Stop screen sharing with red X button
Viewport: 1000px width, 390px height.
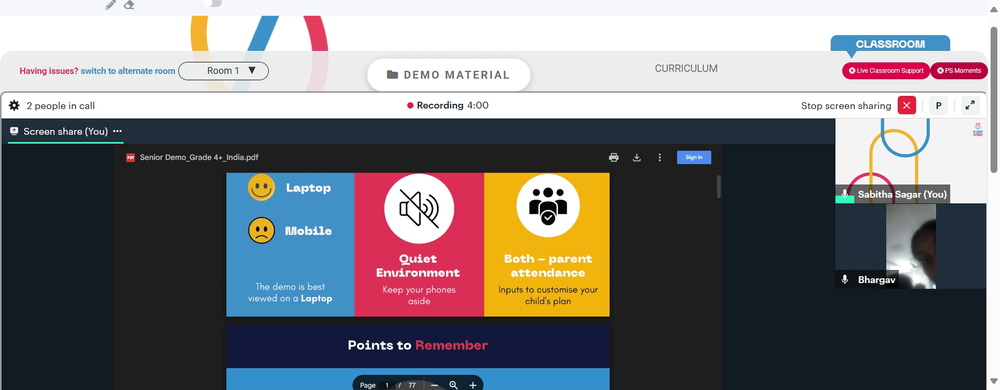pyautogui.click(x=907, y=106)
